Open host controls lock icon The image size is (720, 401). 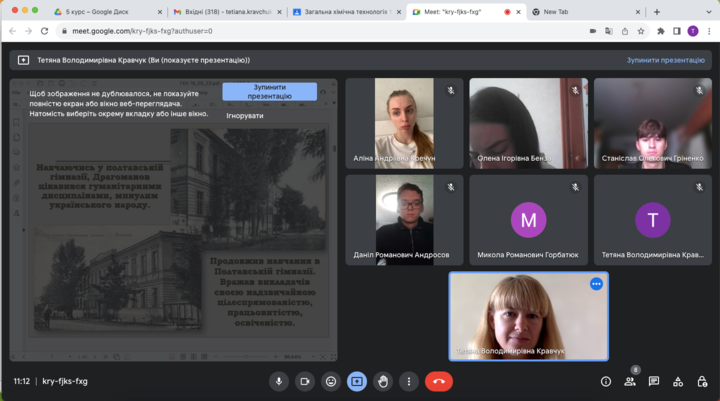coord(702,381)
